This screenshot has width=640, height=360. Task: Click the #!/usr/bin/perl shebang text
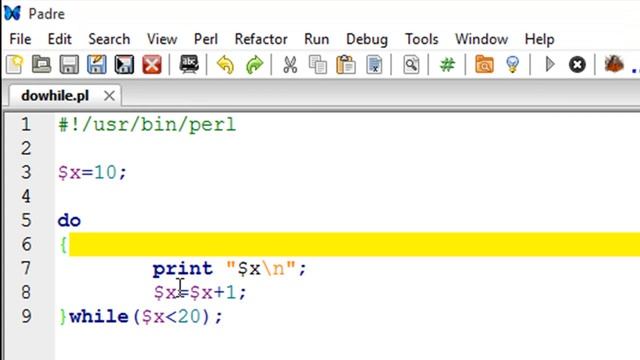(147, 124)
